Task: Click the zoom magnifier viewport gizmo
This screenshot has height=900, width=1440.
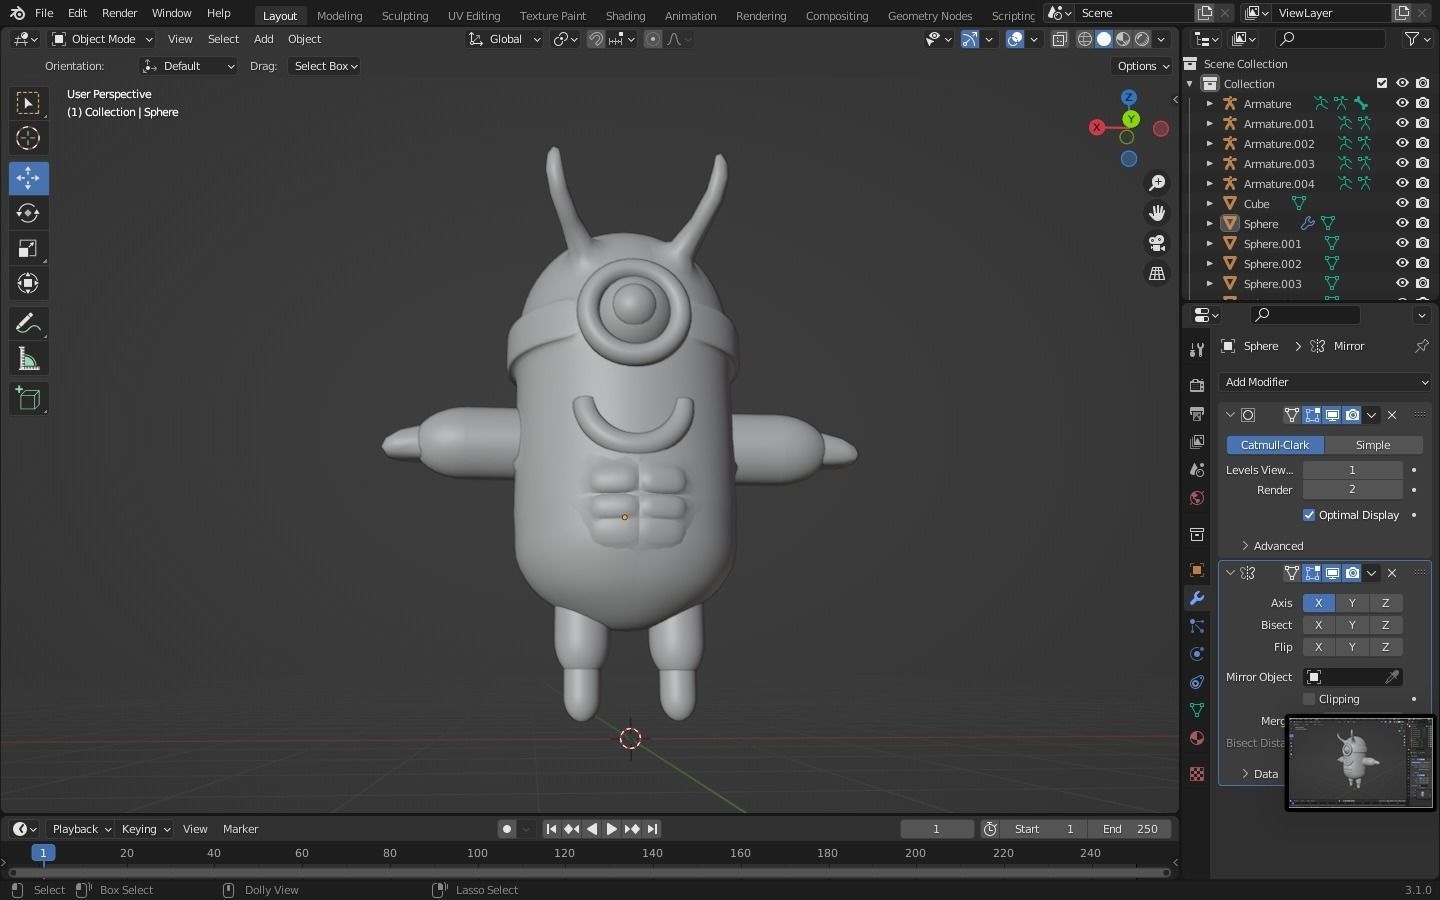Action: (x=1157, y=183)
